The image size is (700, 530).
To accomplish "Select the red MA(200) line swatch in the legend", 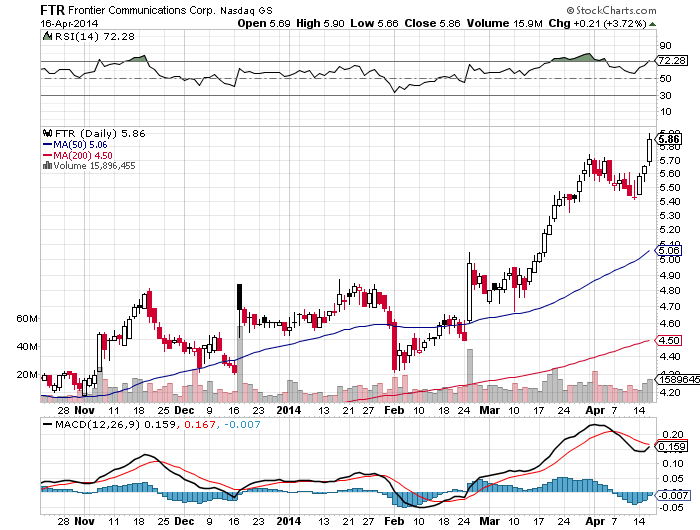I will [47, 155].
